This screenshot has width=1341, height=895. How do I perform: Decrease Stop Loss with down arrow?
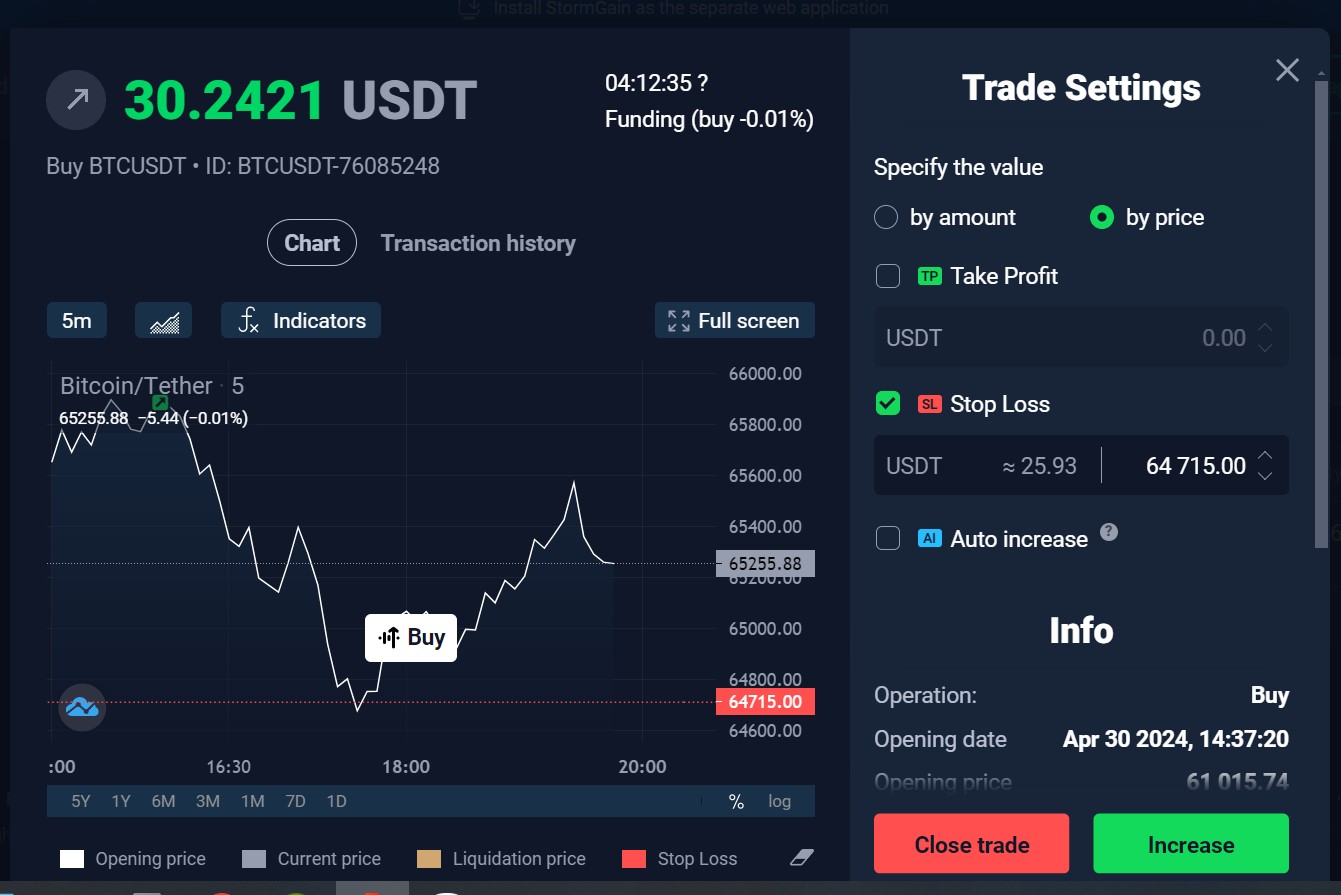1265,476
